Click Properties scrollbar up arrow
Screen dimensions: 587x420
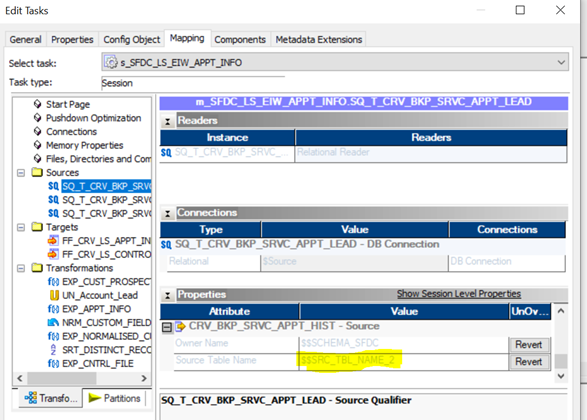(x=561, y=311)
